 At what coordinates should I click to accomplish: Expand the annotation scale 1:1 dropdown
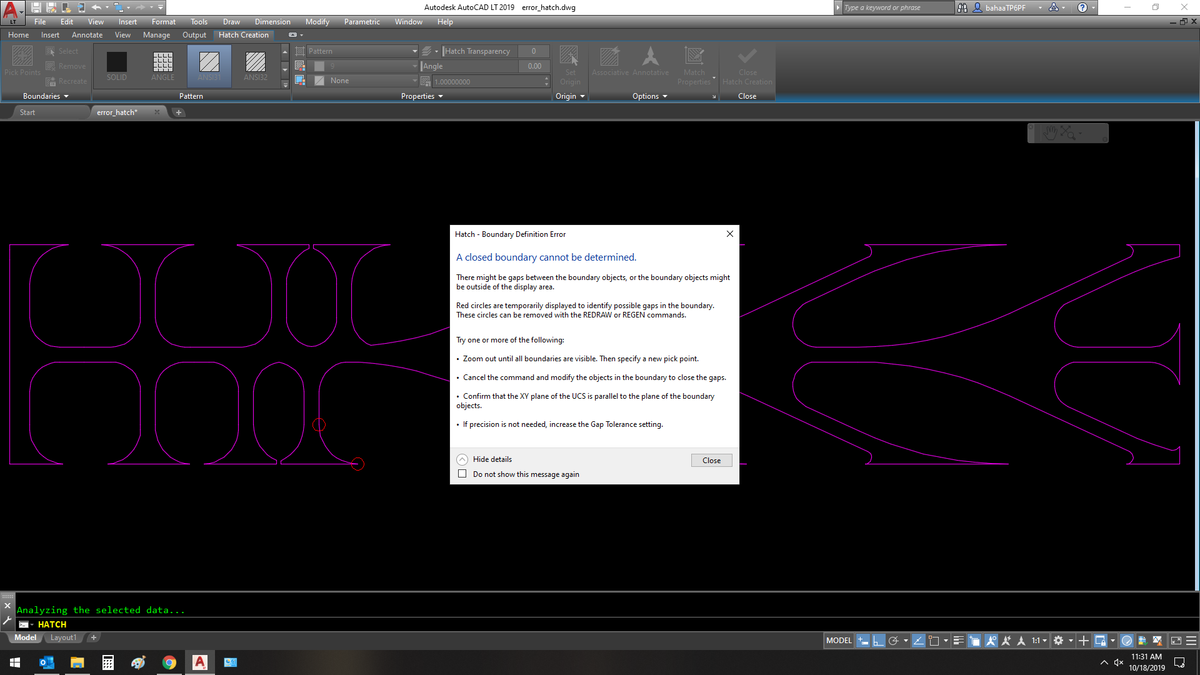coord(1038,640)
